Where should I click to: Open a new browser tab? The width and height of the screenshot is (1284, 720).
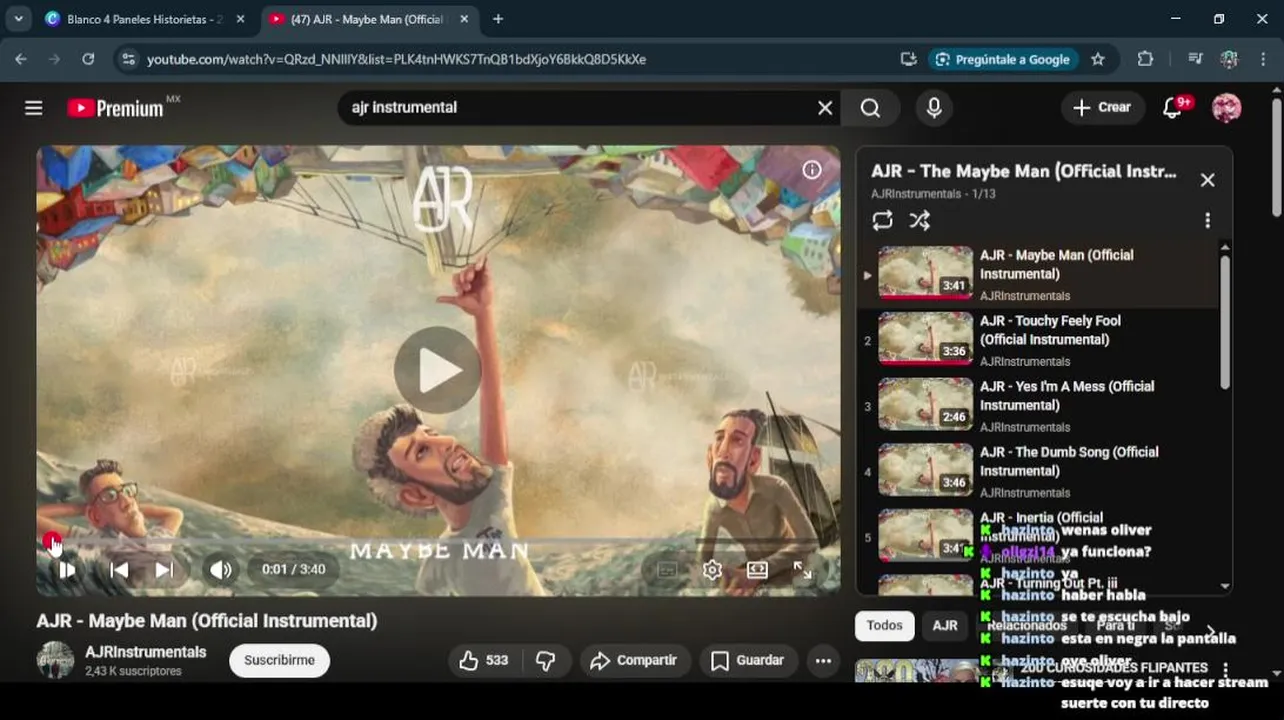[498, 19]
